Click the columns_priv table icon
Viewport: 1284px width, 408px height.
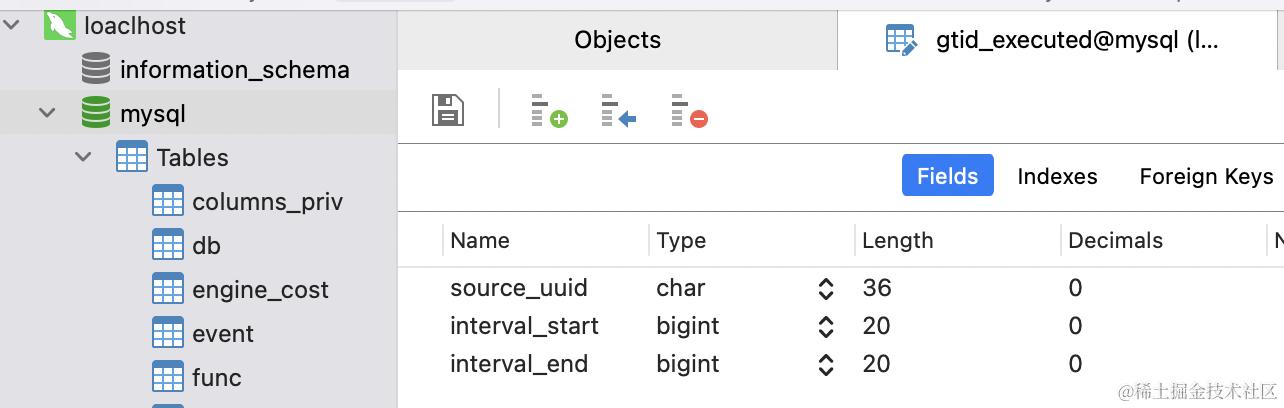point(168,201)
